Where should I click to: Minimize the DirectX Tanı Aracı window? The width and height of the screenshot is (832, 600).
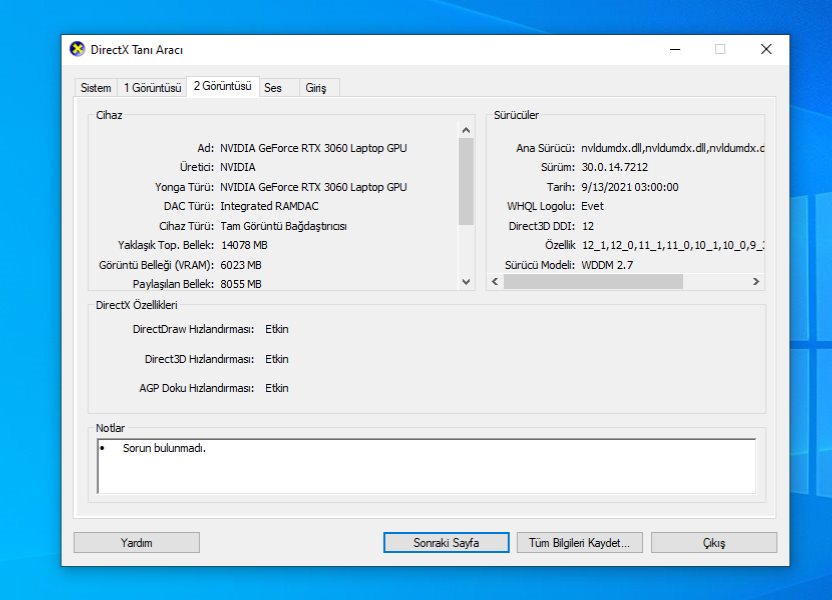(x=675, y=49)
